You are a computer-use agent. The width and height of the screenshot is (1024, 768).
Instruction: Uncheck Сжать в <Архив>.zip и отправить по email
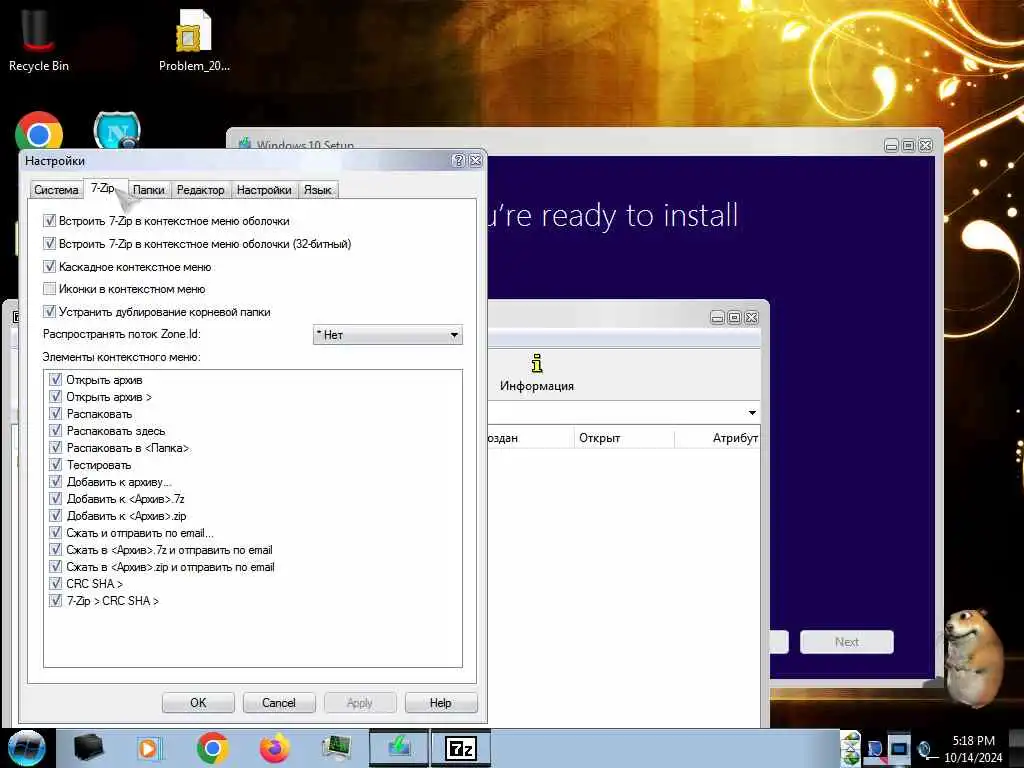(x=56, y=566)
